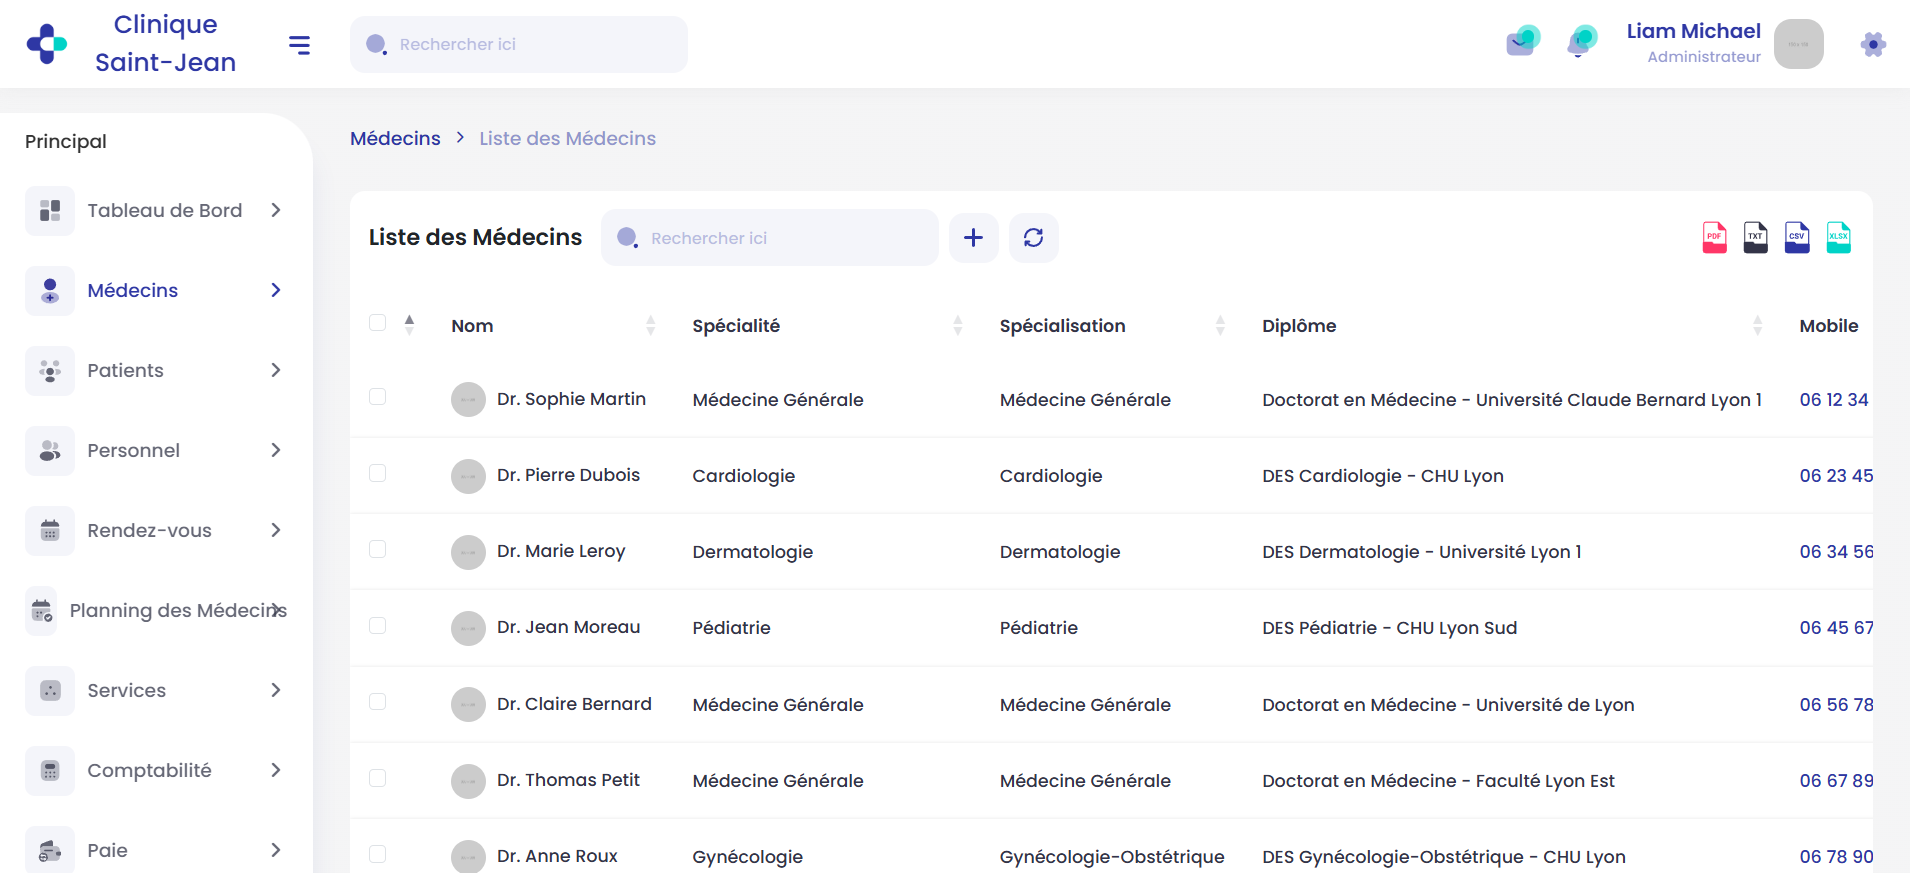Tick checkbox for Dr. Marie Leroy
Screen dimensions: 1910x873
pos(377,549)
